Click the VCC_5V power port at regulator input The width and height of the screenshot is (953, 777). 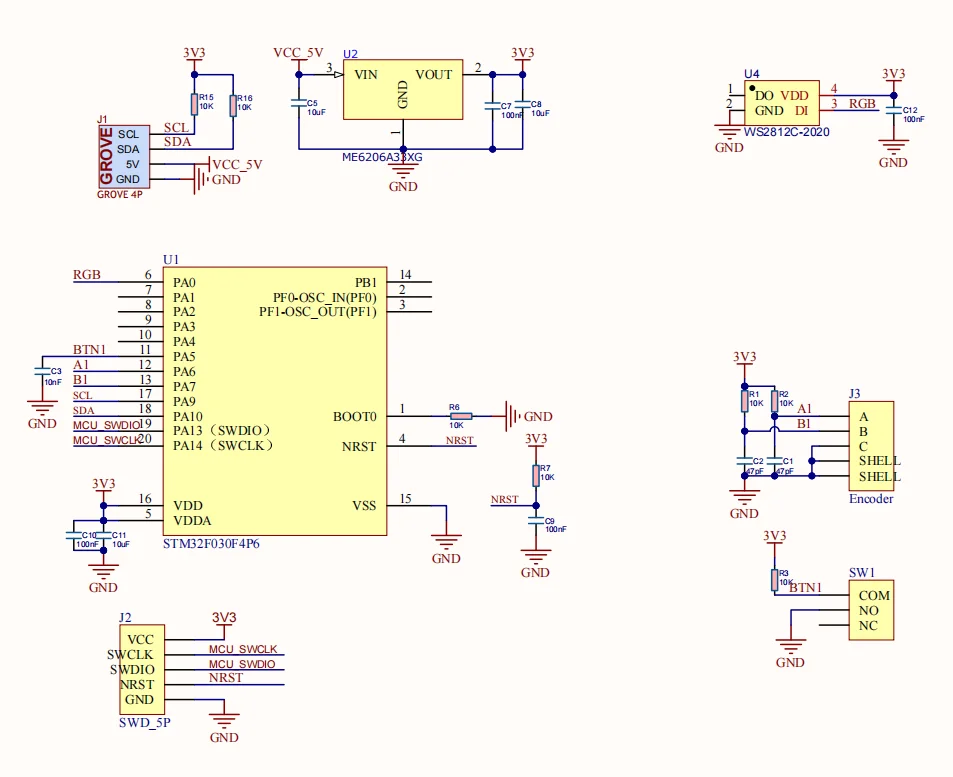[298, 53]
